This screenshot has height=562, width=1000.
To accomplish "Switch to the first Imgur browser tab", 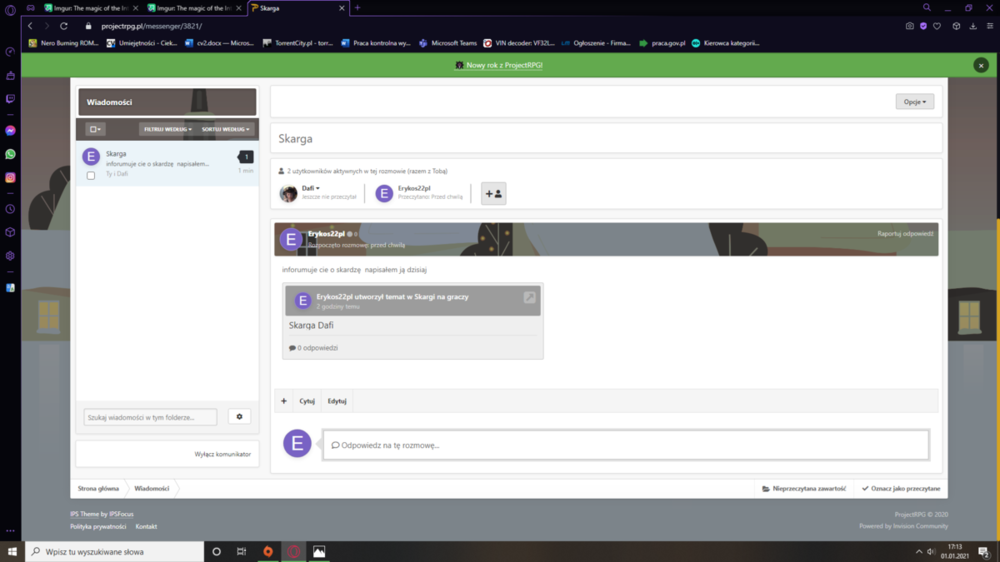I will click(x=91, y=8).
